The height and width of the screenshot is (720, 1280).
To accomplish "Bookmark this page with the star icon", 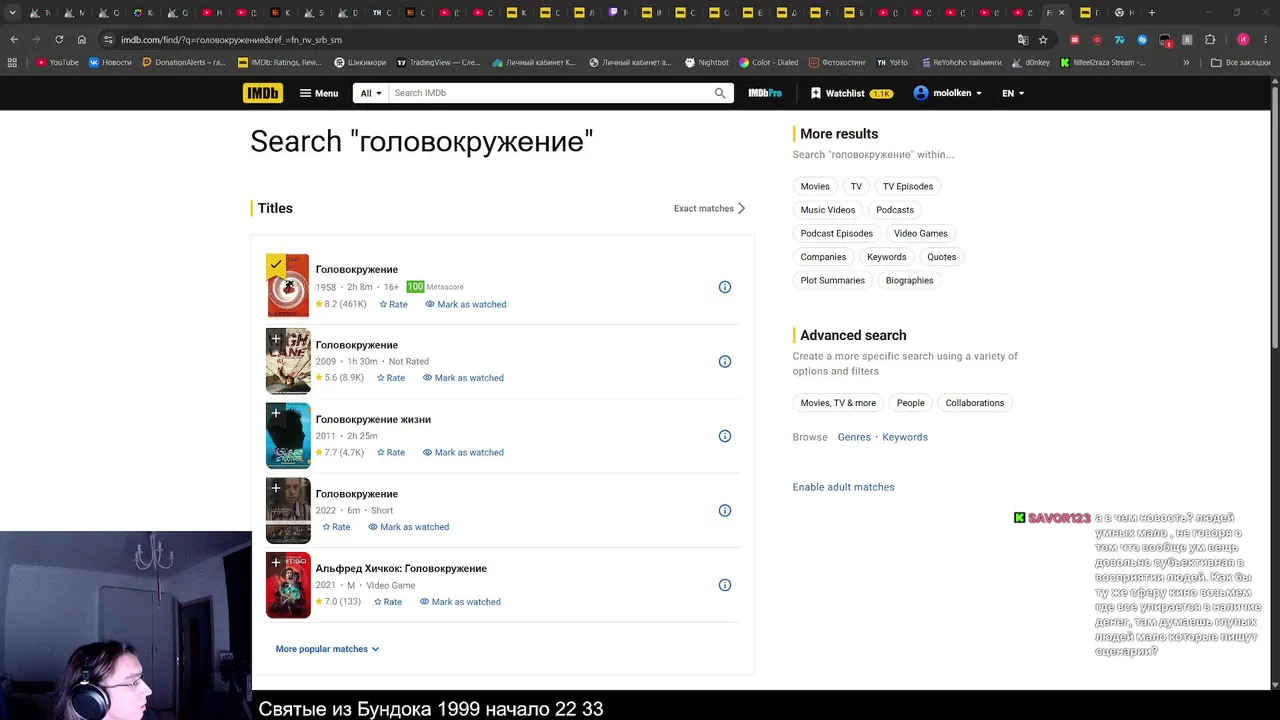I will tap(1043, 40).
